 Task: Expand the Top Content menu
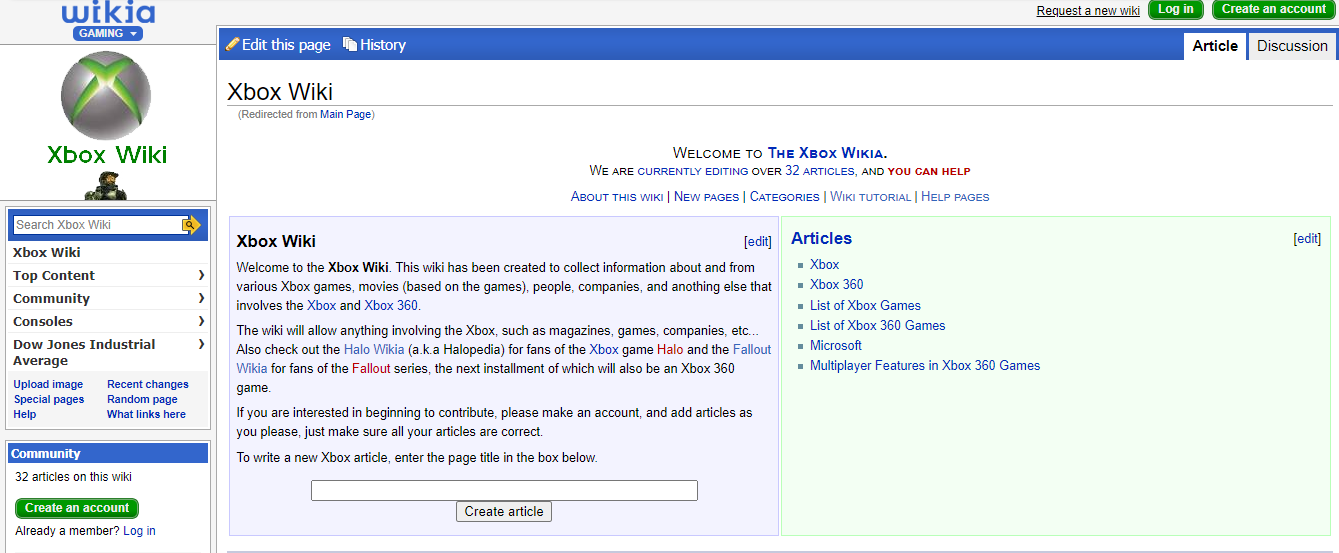coord(201,275)
